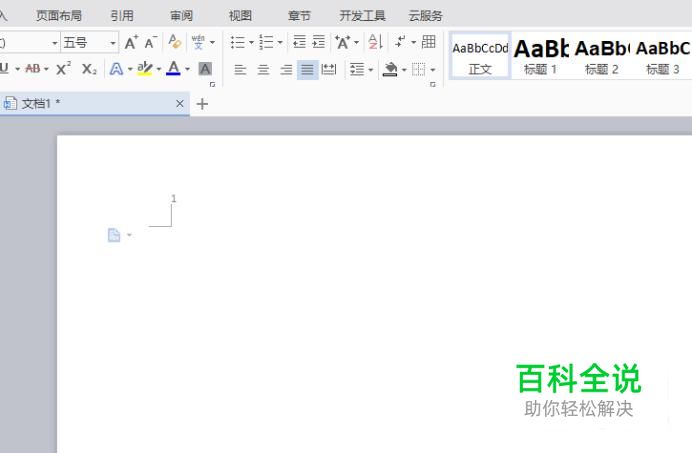Click the line spacing icon
This screenshot has height=453, width=692.
click(357, 69)
